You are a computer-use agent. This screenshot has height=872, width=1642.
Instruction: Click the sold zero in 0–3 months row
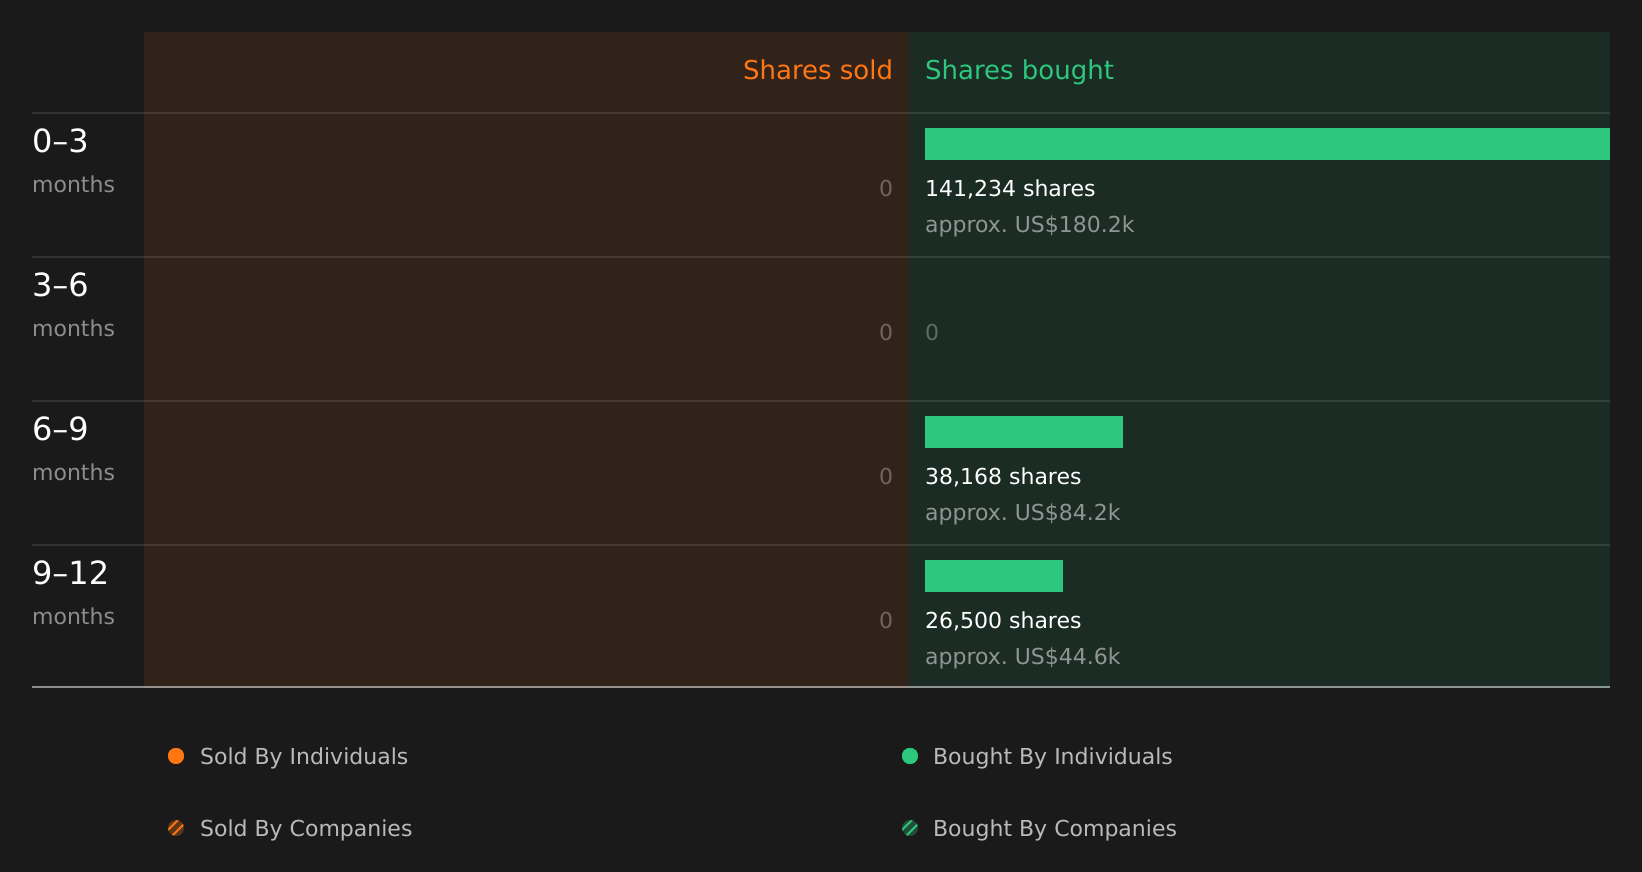pos(886,189)
